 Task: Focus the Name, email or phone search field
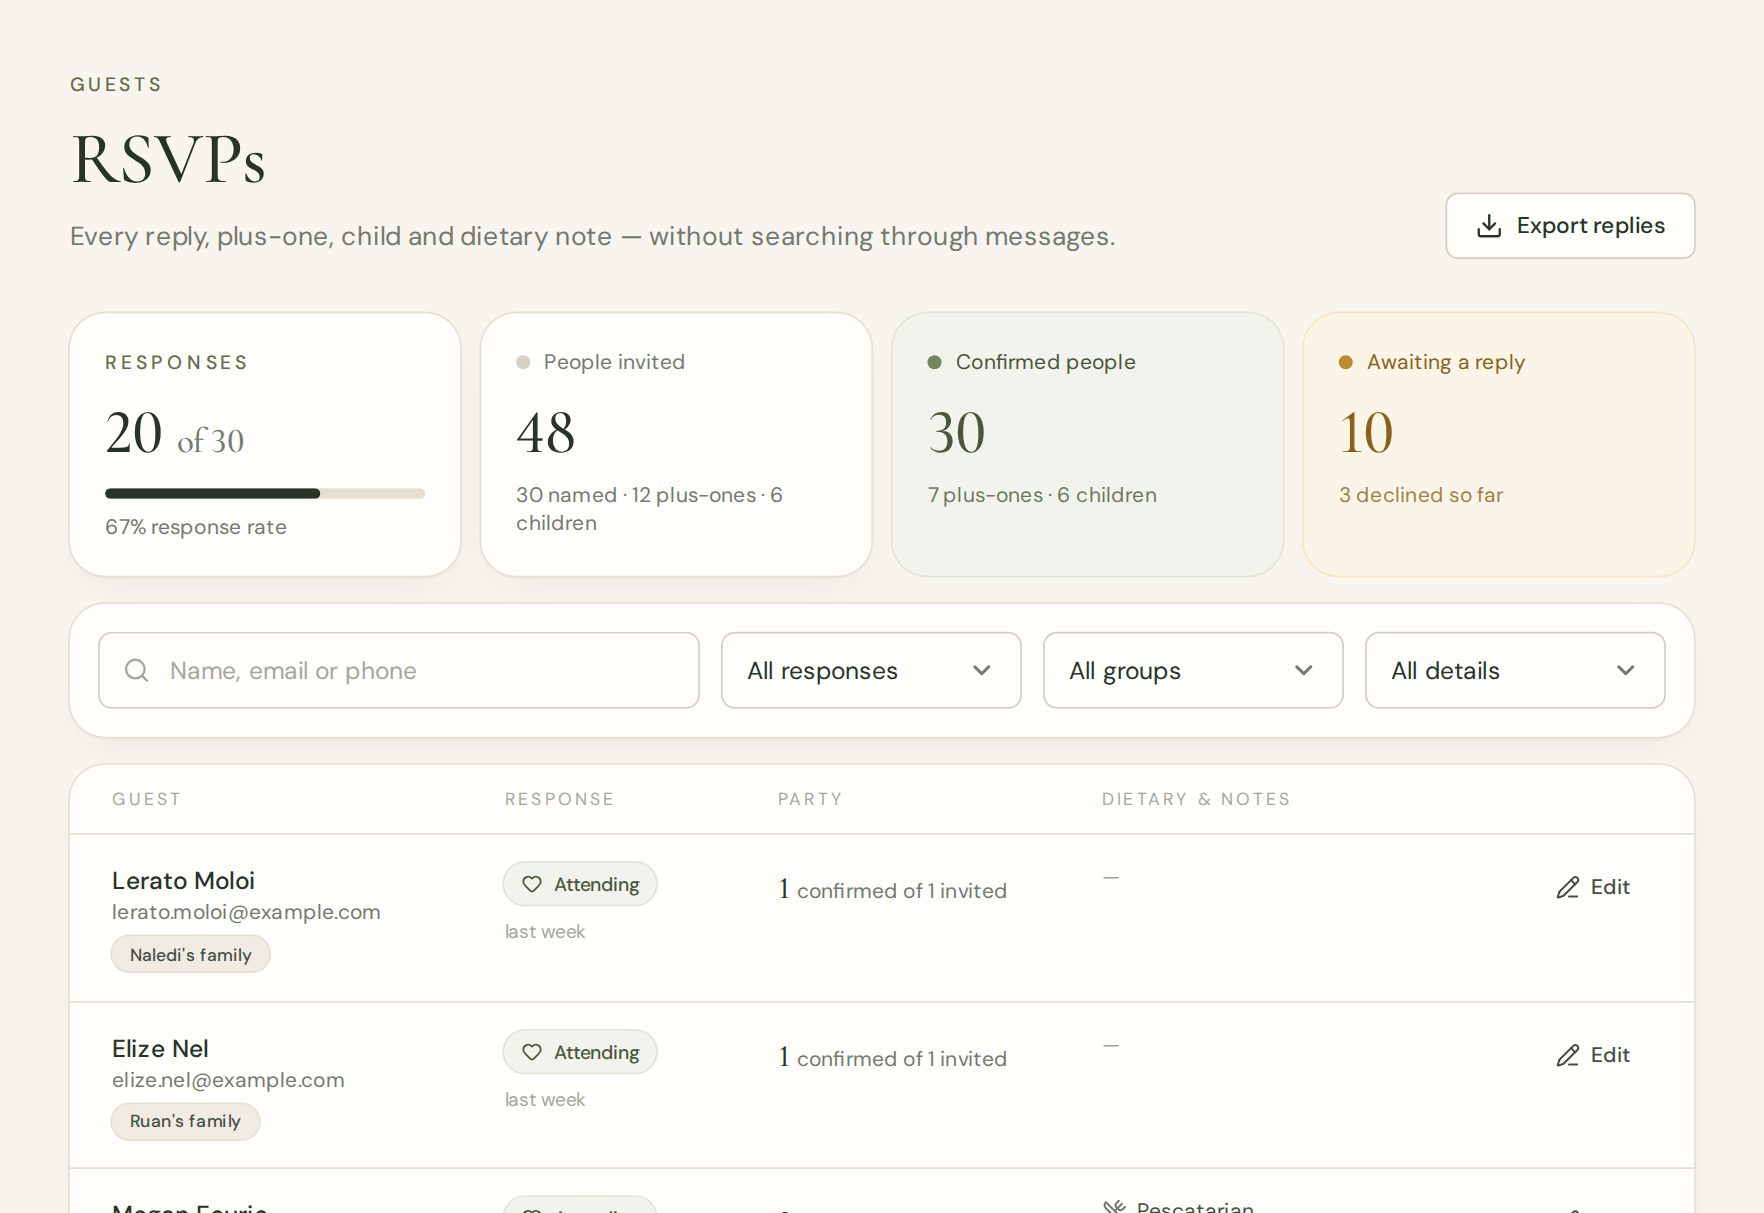[399, 670]
